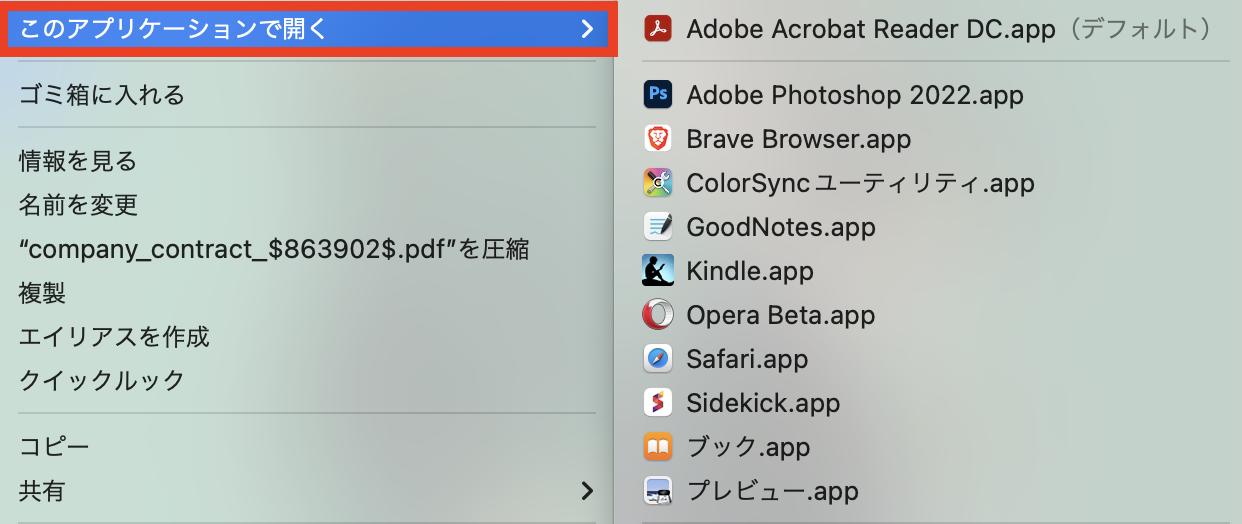The height and width of the screenshot is (524, 1242).
Task: Expand the 共有 submenu chevron
Action: tap(587, 491)
